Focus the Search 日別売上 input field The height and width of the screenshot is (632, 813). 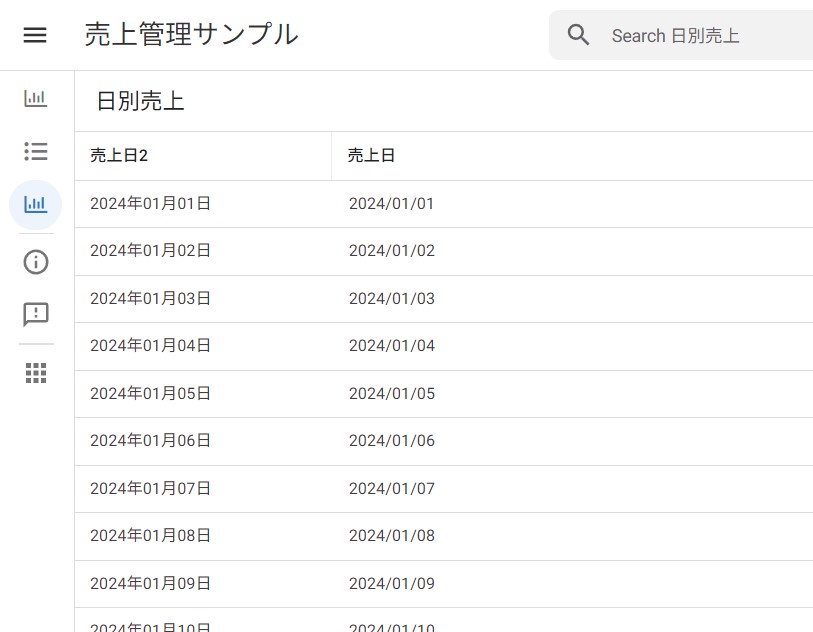click(700, 36)
